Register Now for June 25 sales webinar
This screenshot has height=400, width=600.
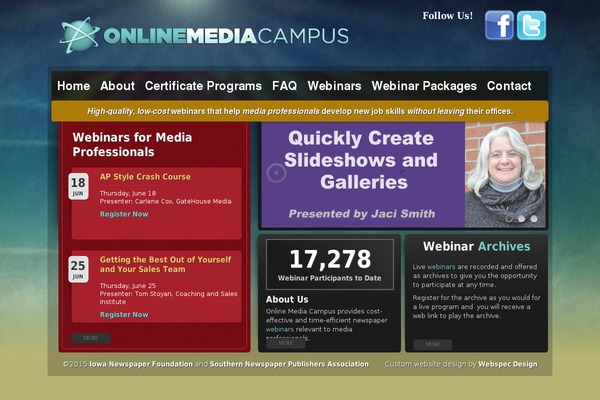coord(124,314)
